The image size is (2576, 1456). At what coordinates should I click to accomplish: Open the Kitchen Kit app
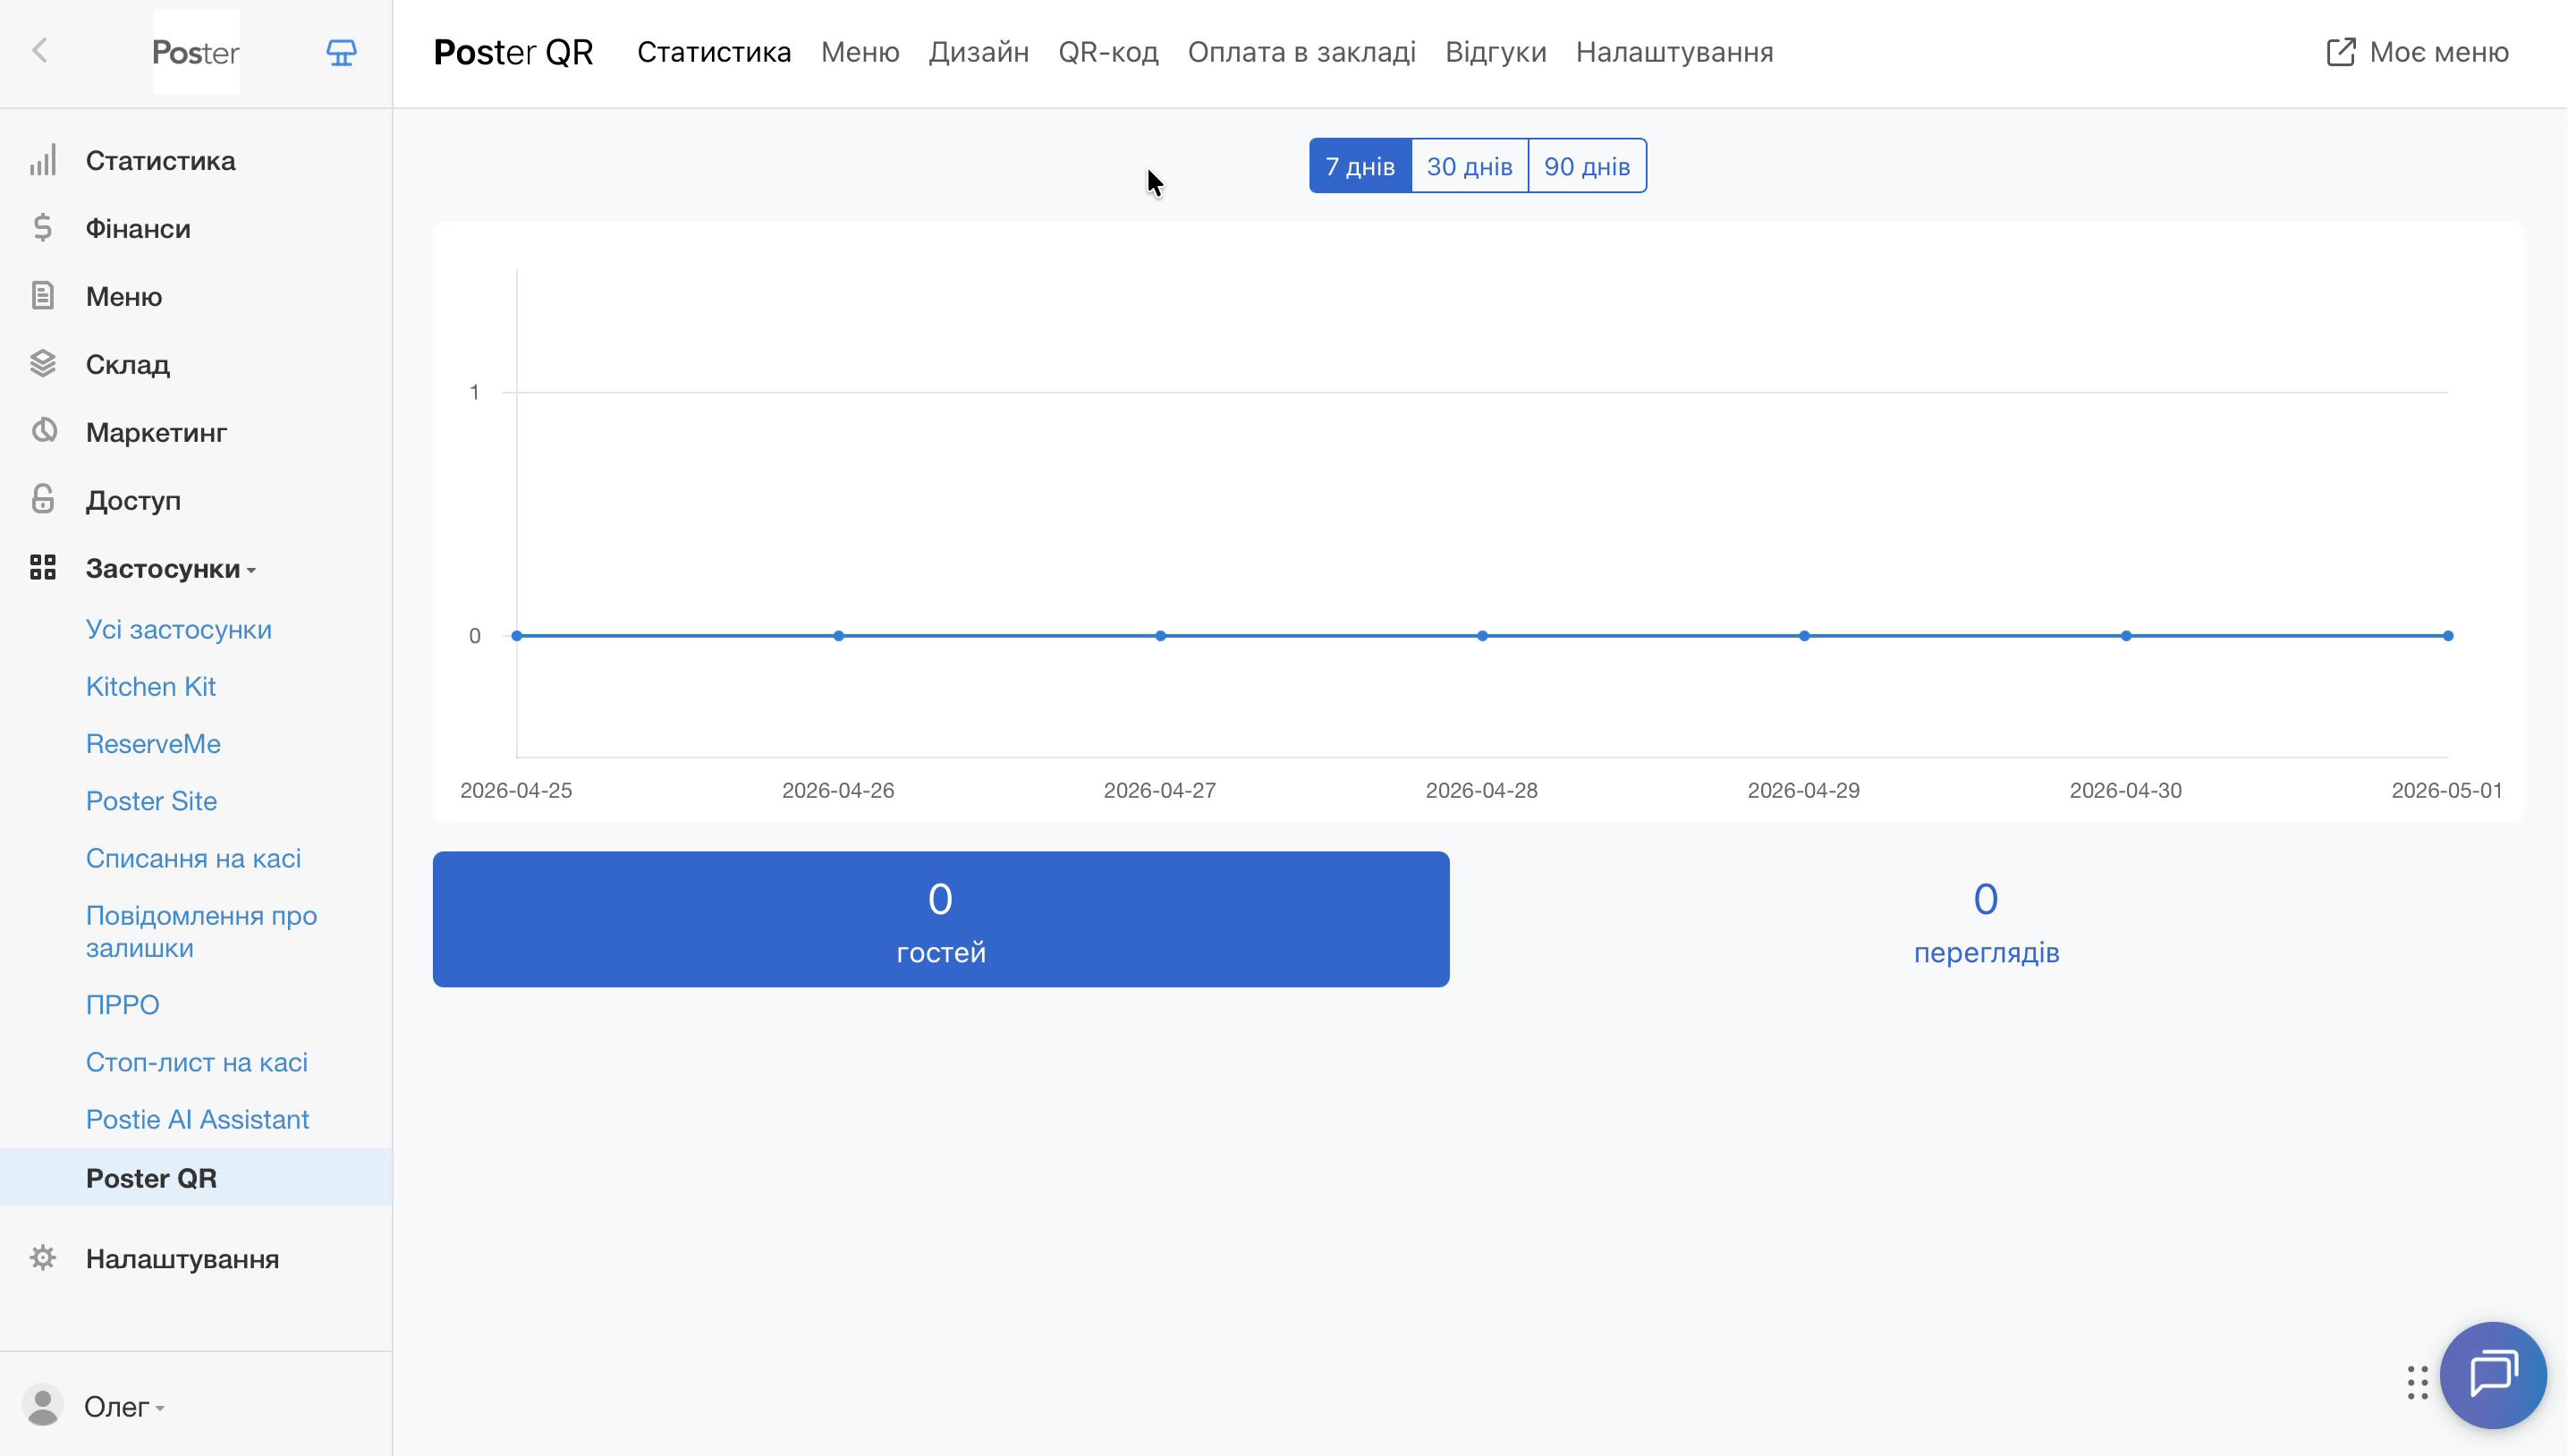pos(151,687)
